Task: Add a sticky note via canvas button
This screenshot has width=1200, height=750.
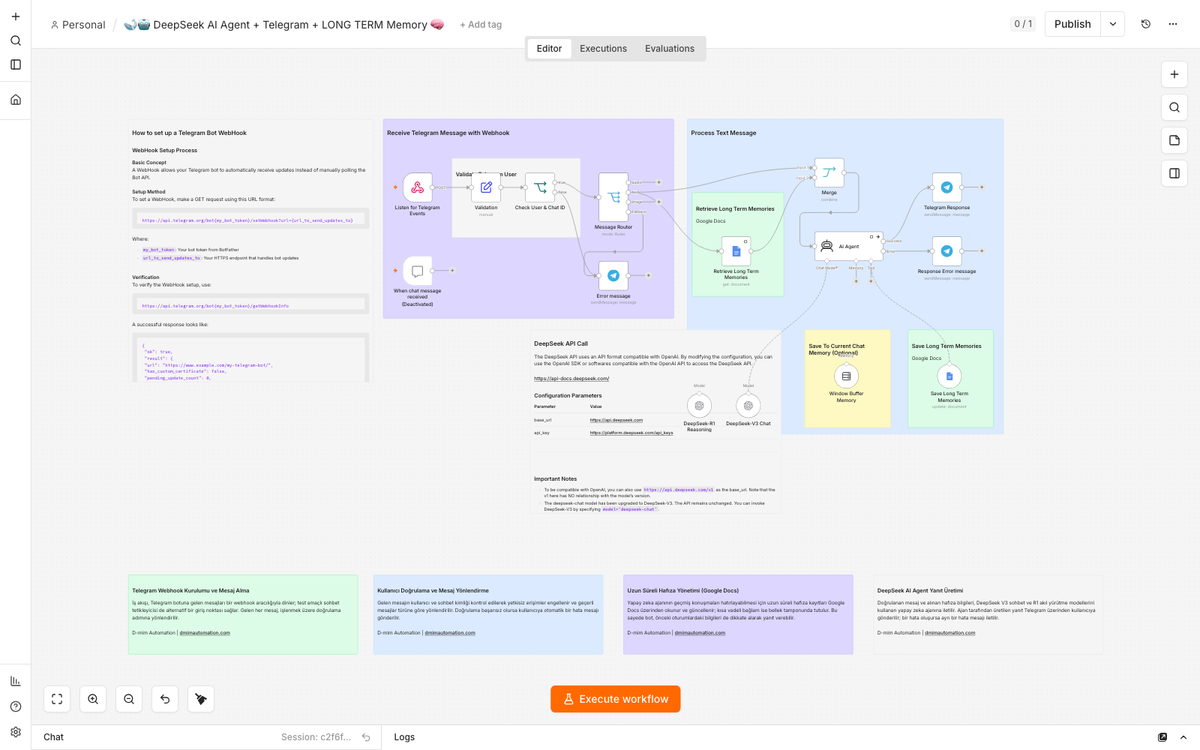Action: pos(1174,141)
